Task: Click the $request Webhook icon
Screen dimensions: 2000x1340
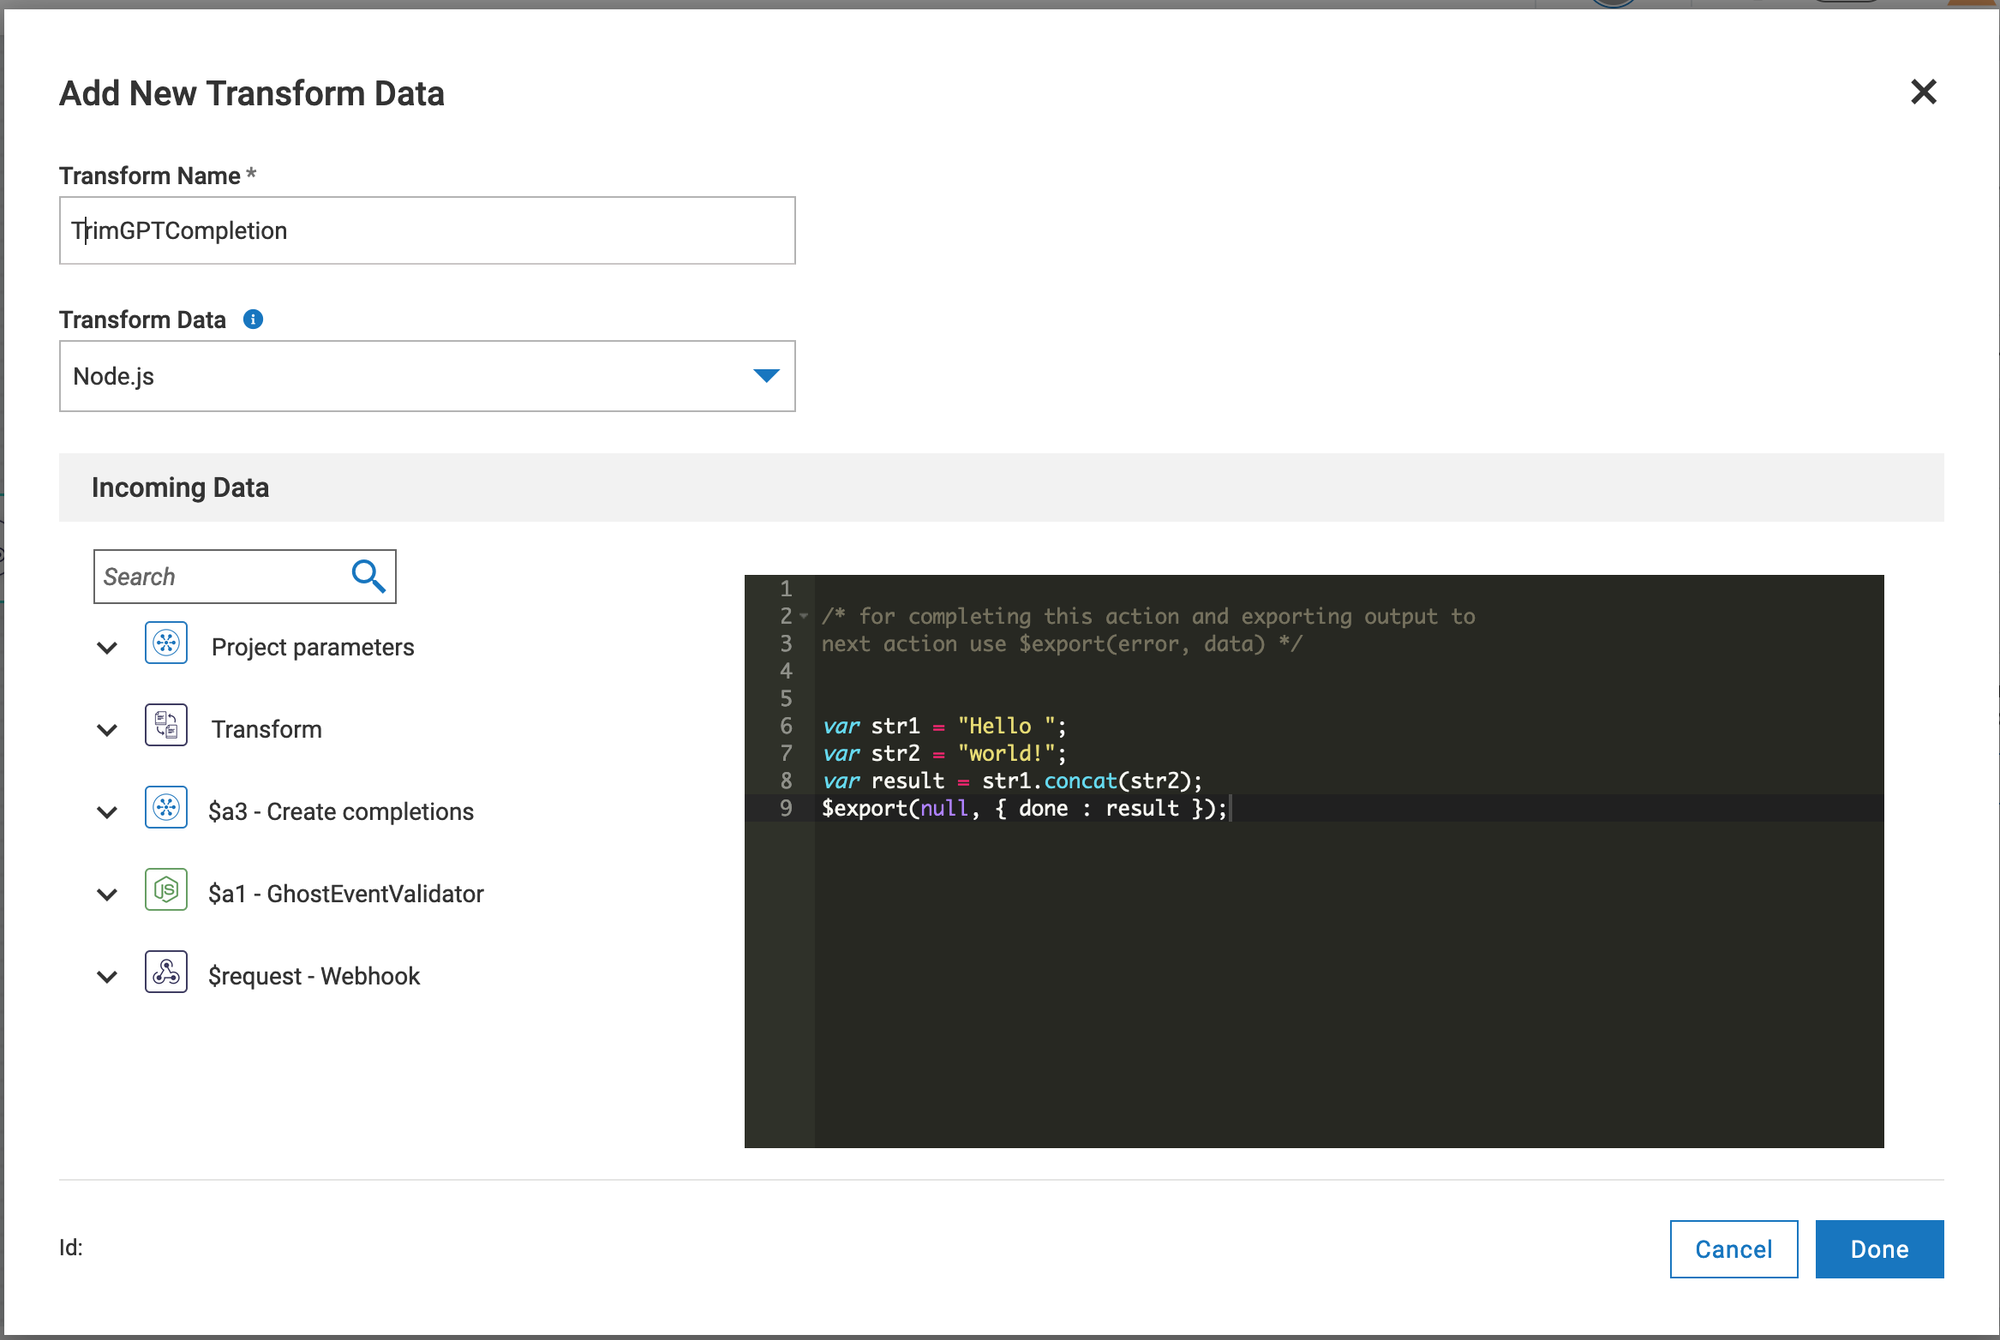Action: point(166,971)
